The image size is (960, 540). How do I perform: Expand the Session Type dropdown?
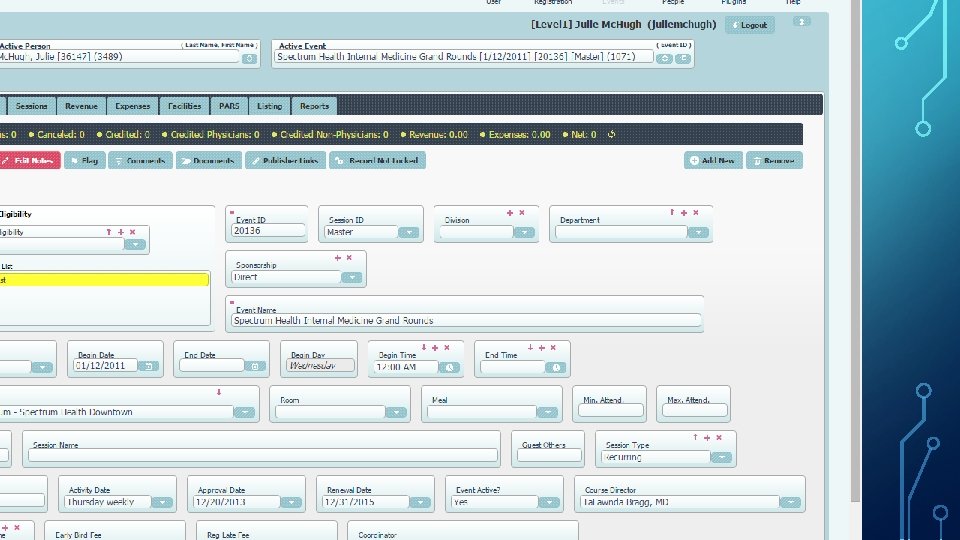721,457
